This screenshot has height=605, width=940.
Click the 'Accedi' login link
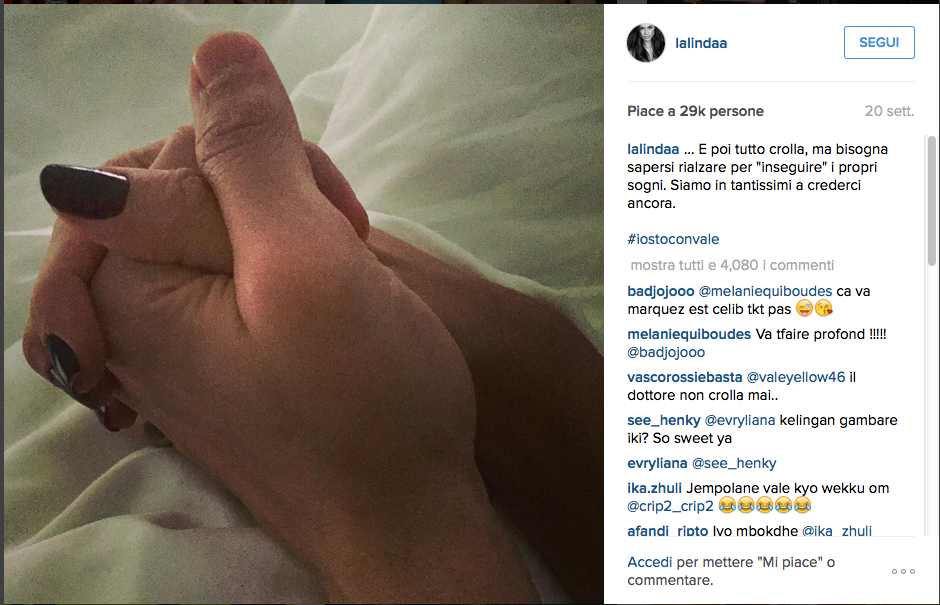click(650, 562)
